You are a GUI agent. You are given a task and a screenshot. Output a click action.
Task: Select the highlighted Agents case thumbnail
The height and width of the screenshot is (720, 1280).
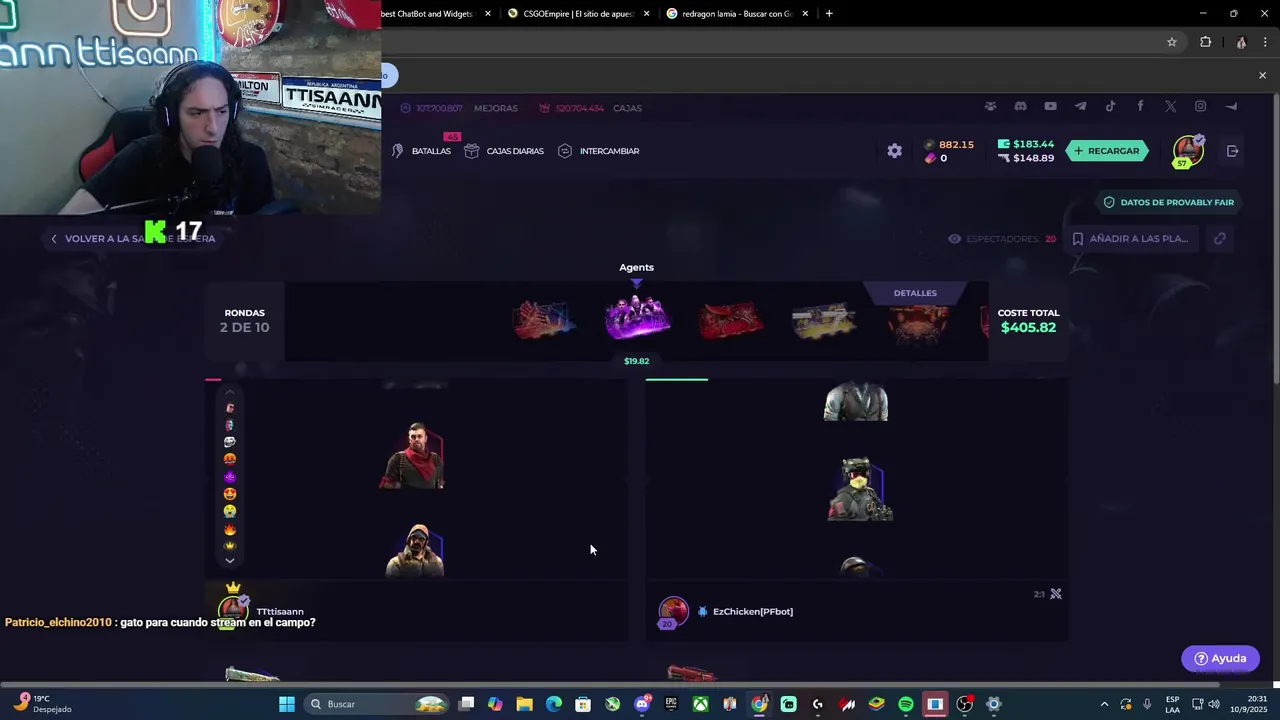(637, 320)
